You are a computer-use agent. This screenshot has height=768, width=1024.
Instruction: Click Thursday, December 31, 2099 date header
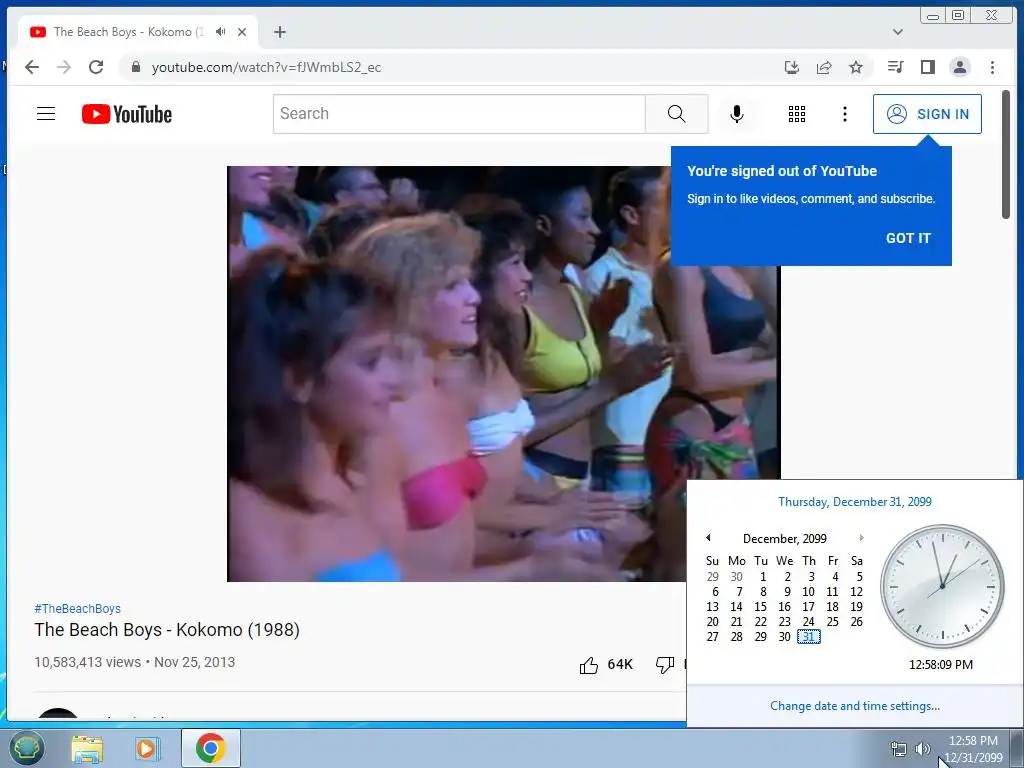[x=855, y=502]
